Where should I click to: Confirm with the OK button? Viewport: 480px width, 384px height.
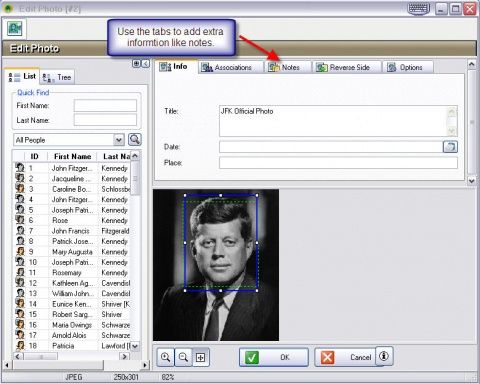(x=274, y=357)
